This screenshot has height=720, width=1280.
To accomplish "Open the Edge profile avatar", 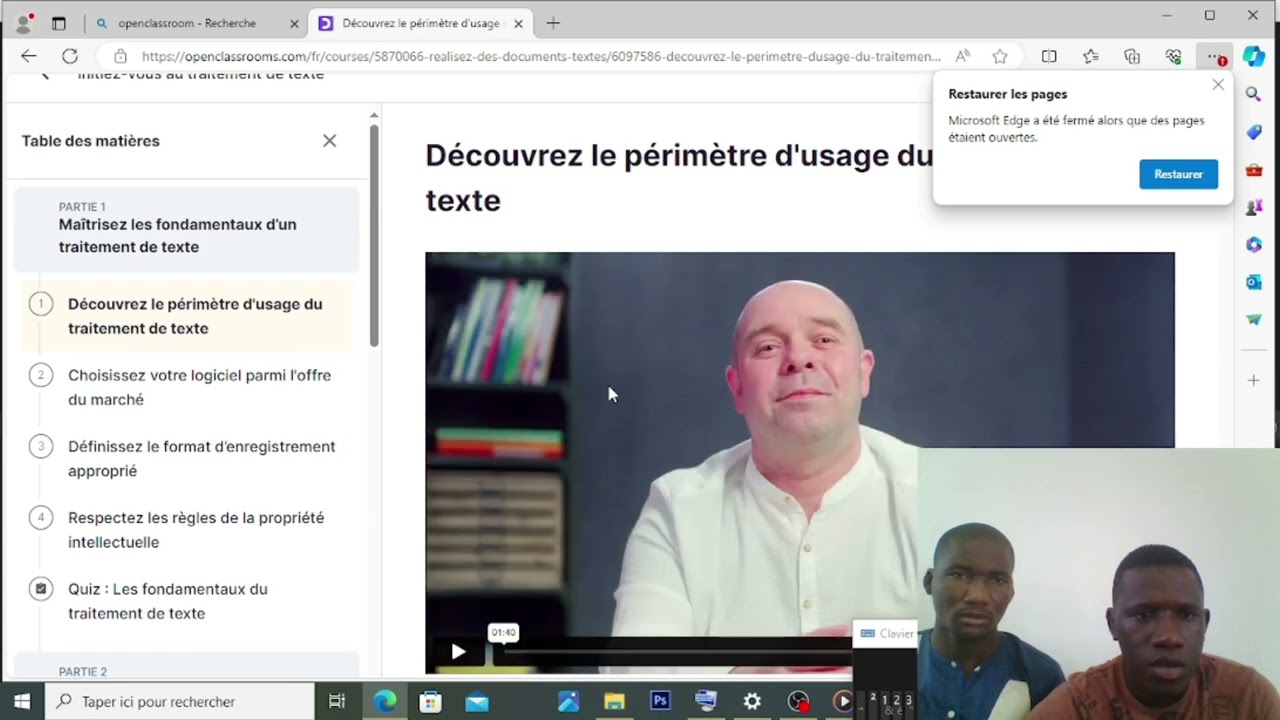I will [24, 23].
